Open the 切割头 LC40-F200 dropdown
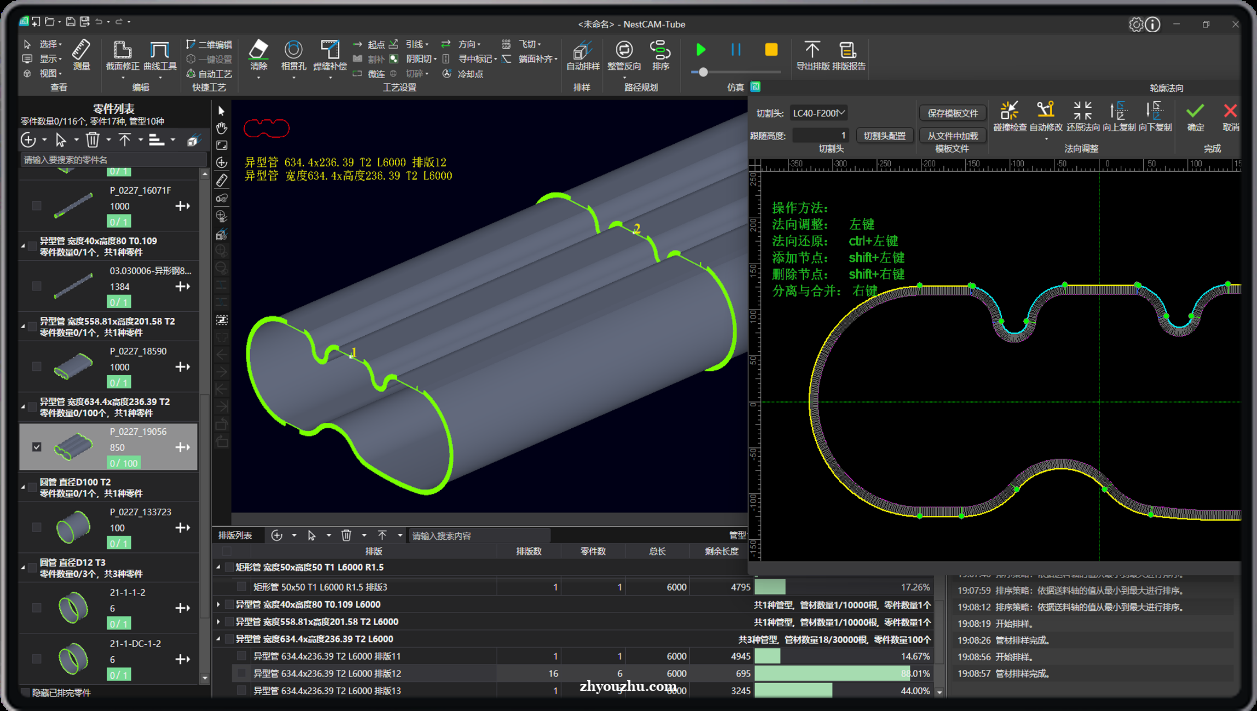Screen dimensions: 1257x711 point(818,113)
